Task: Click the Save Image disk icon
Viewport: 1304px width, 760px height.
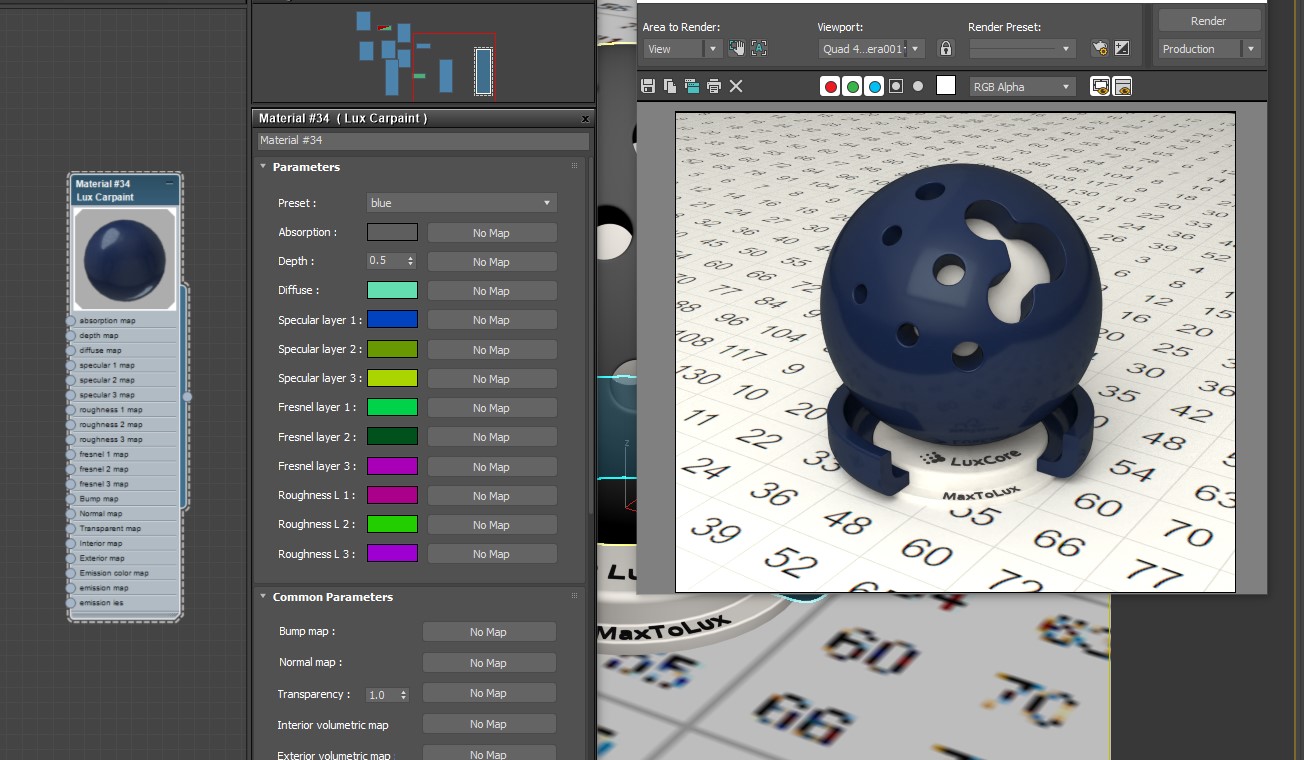Action: pos(648,87)
